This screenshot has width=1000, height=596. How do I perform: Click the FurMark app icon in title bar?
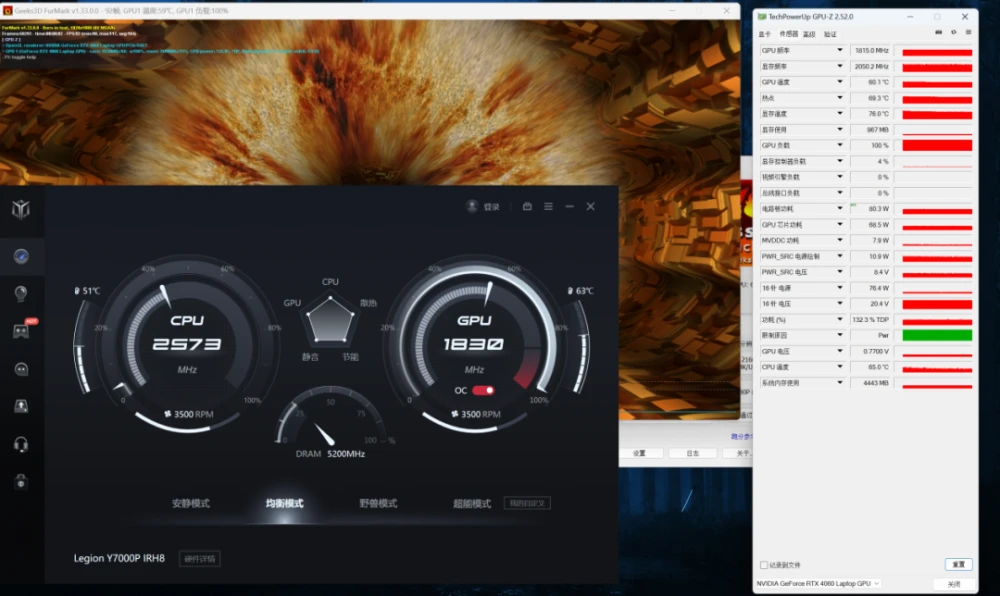pos(8,11)
